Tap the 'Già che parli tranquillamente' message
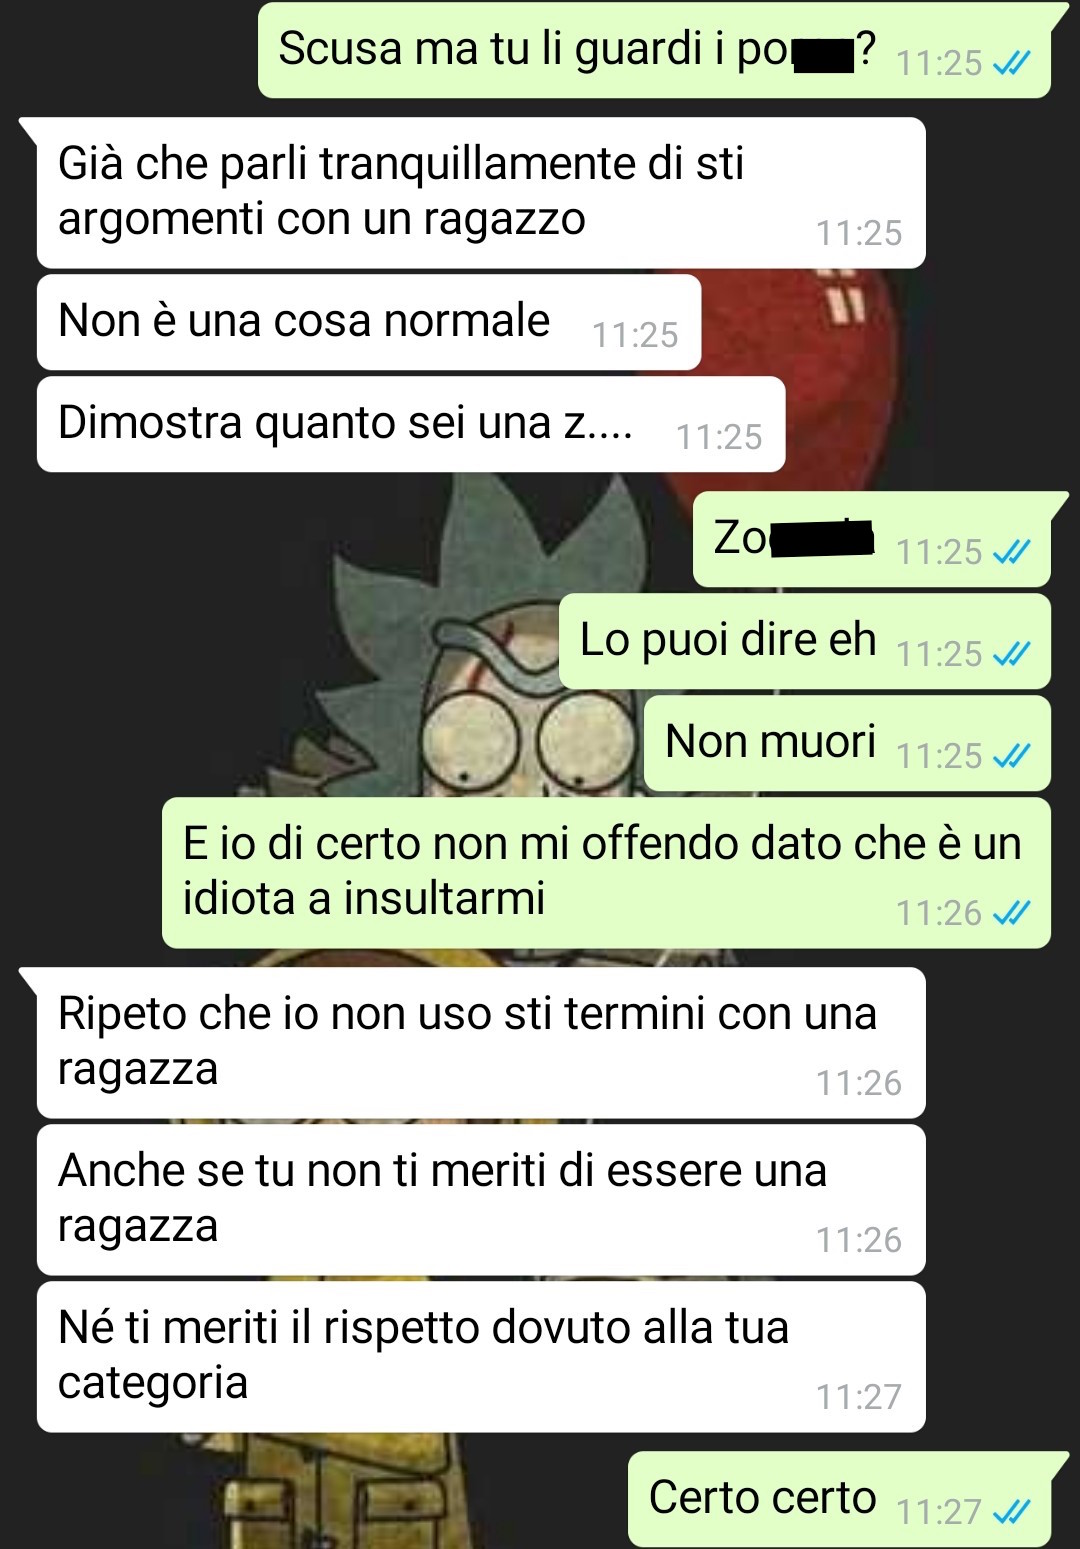The image size is (1080, 1549). pyautogui.click(x=481, y=193)
